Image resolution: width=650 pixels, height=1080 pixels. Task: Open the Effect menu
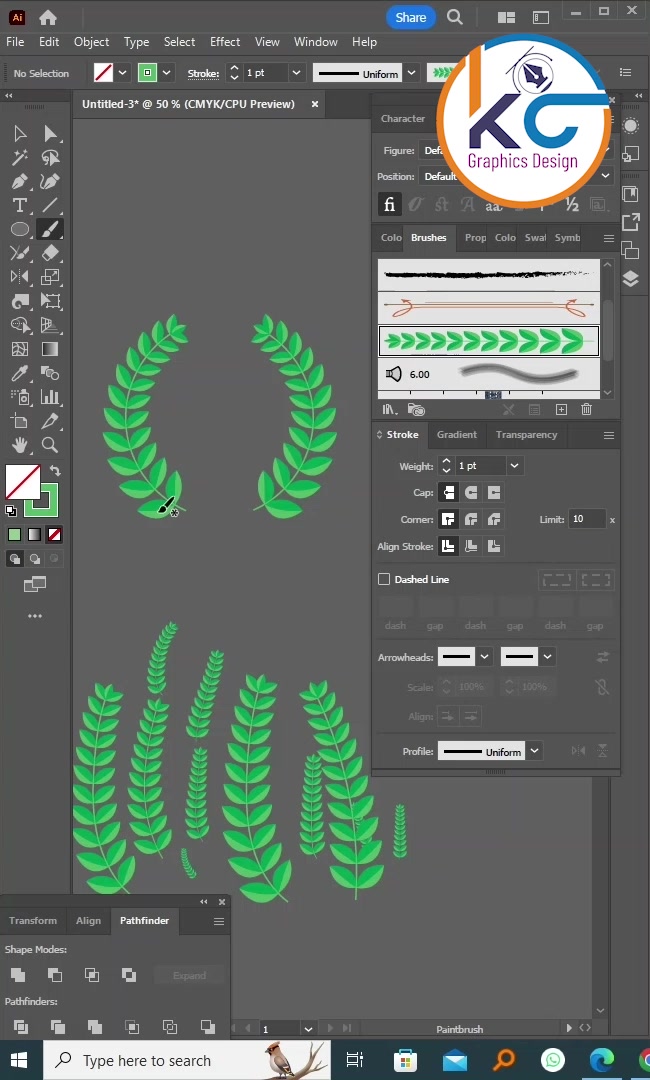click(x=225, y=42)
